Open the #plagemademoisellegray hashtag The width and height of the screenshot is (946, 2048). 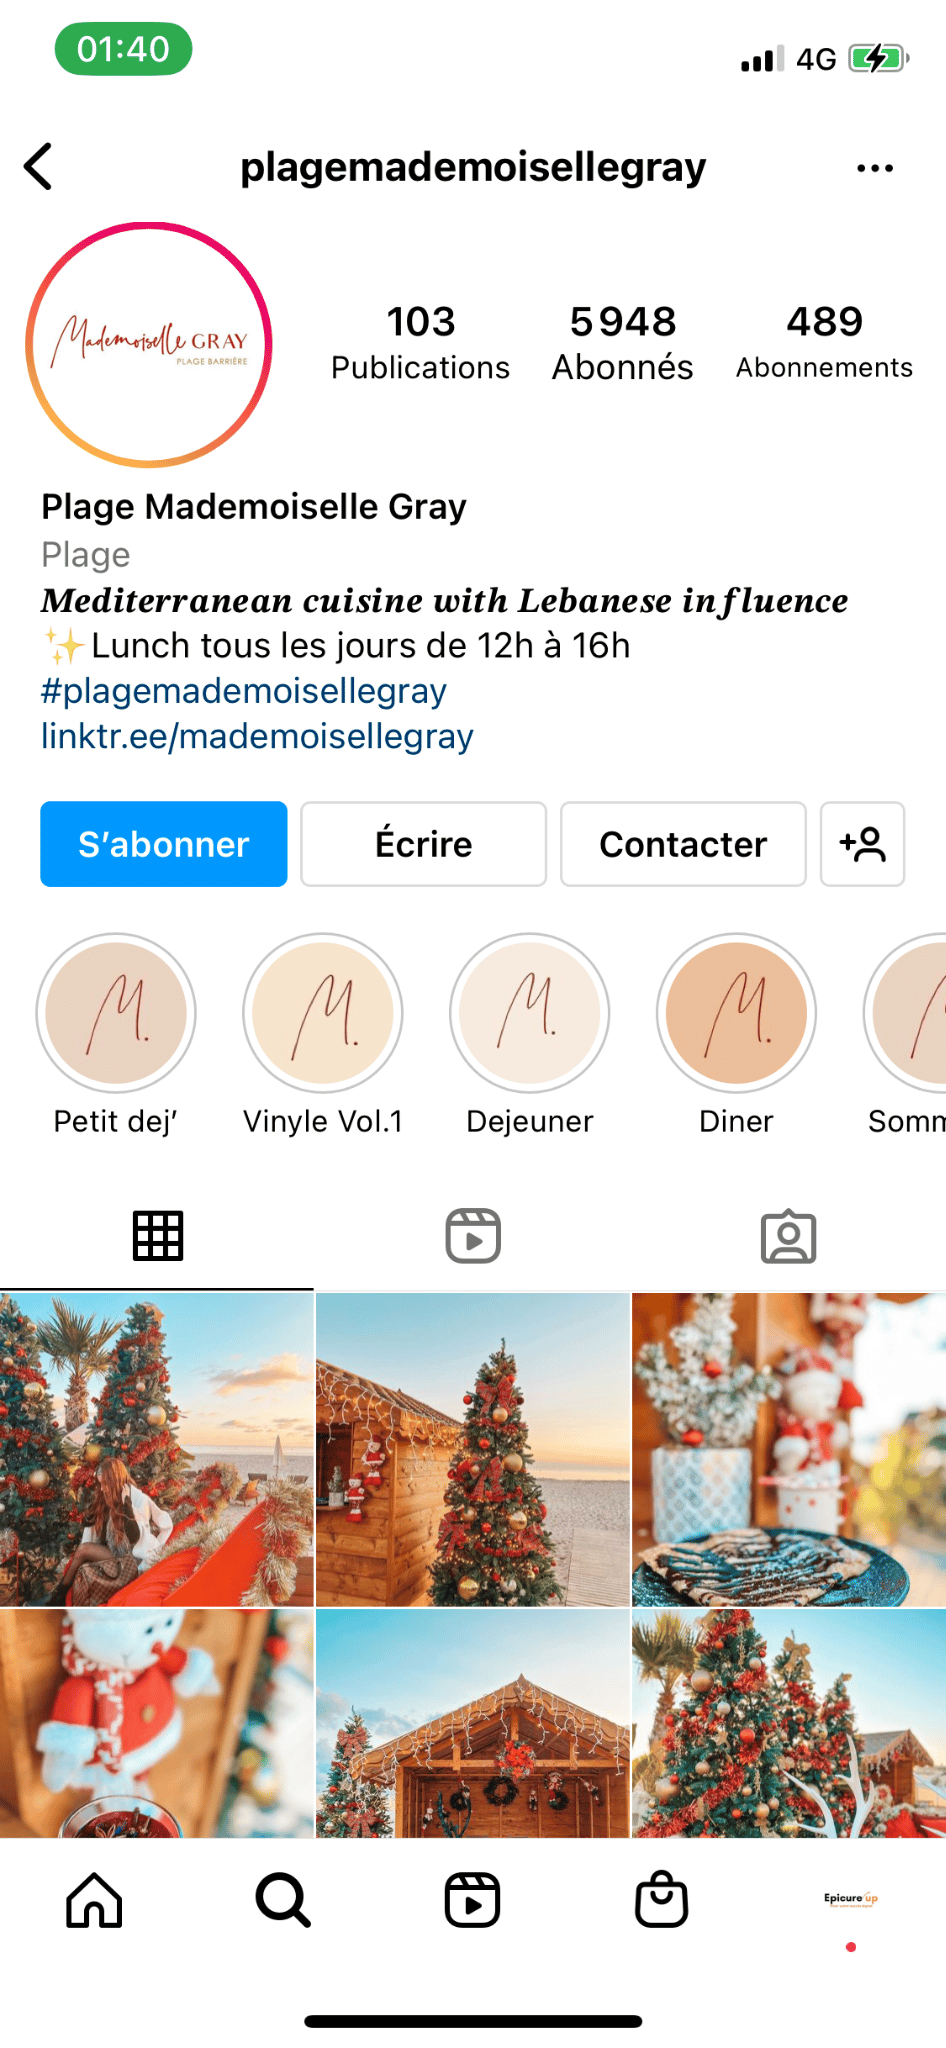(x=244, y=692)
